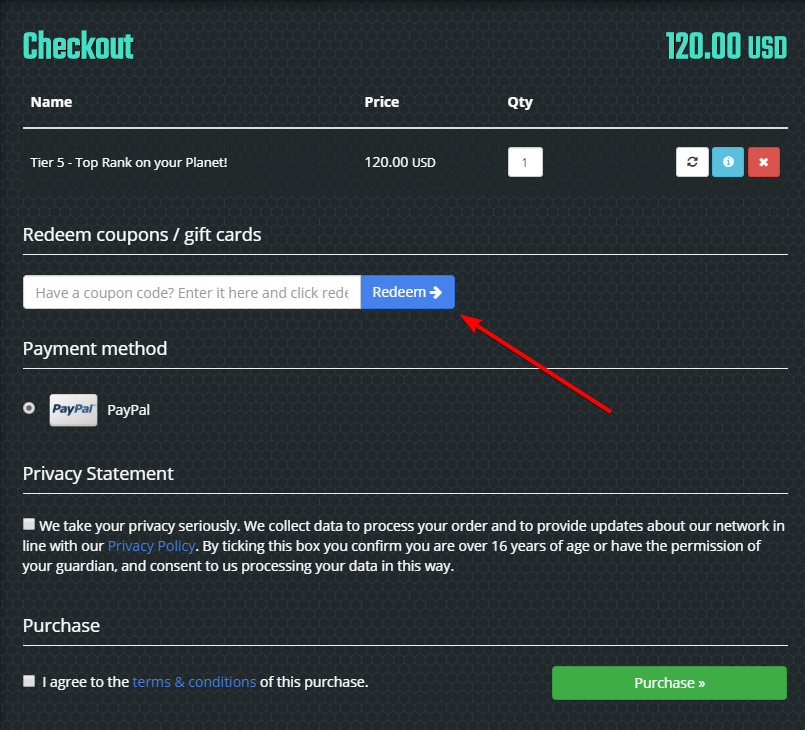This screenshot has height=730, width=805.
Task: Click the 'Price' column header
Action: pyautogui.click(x=381, y=102)
